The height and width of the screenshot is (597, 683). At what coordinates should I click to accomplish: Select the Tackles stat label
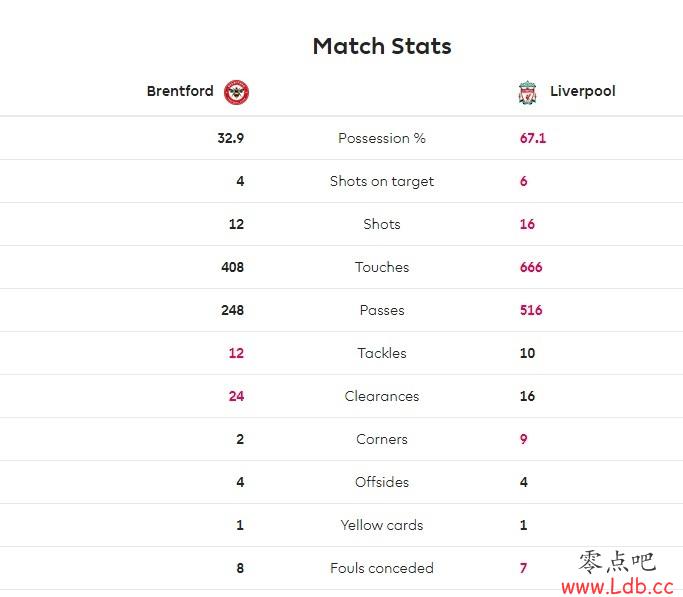click(382, 353)
